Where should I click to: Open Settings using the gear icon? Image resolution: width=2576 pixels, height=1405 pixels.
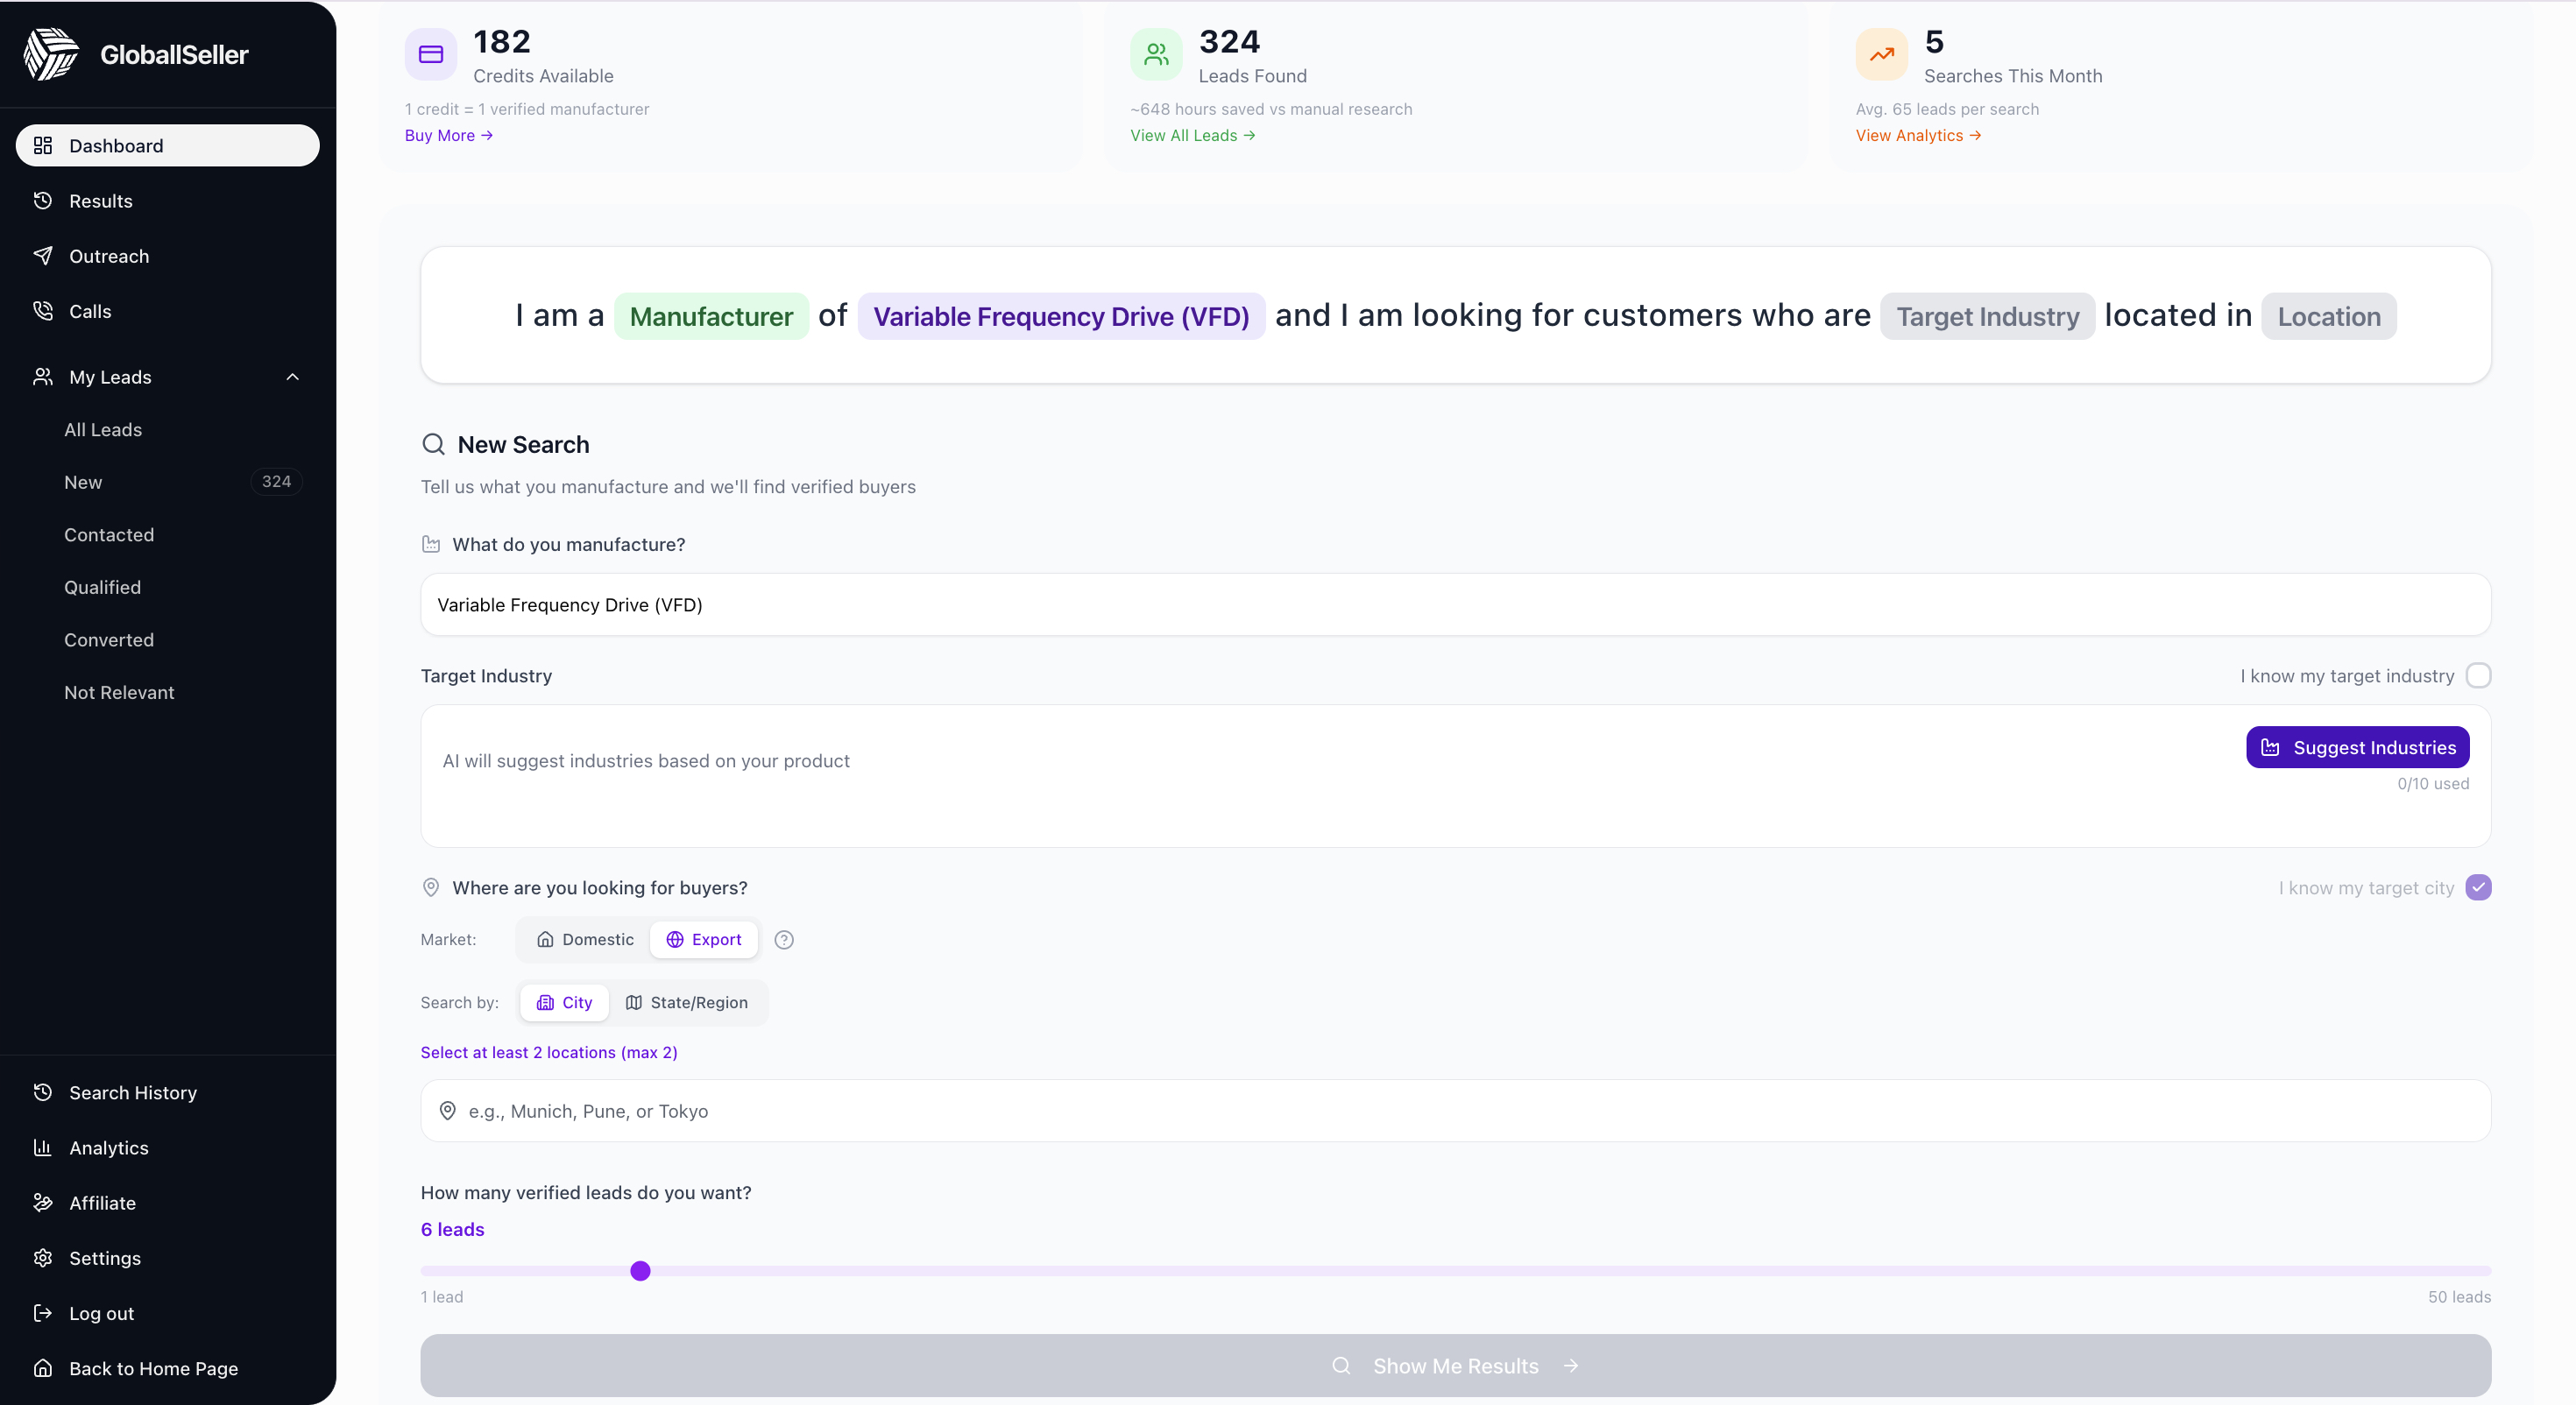click(42, 1258)
